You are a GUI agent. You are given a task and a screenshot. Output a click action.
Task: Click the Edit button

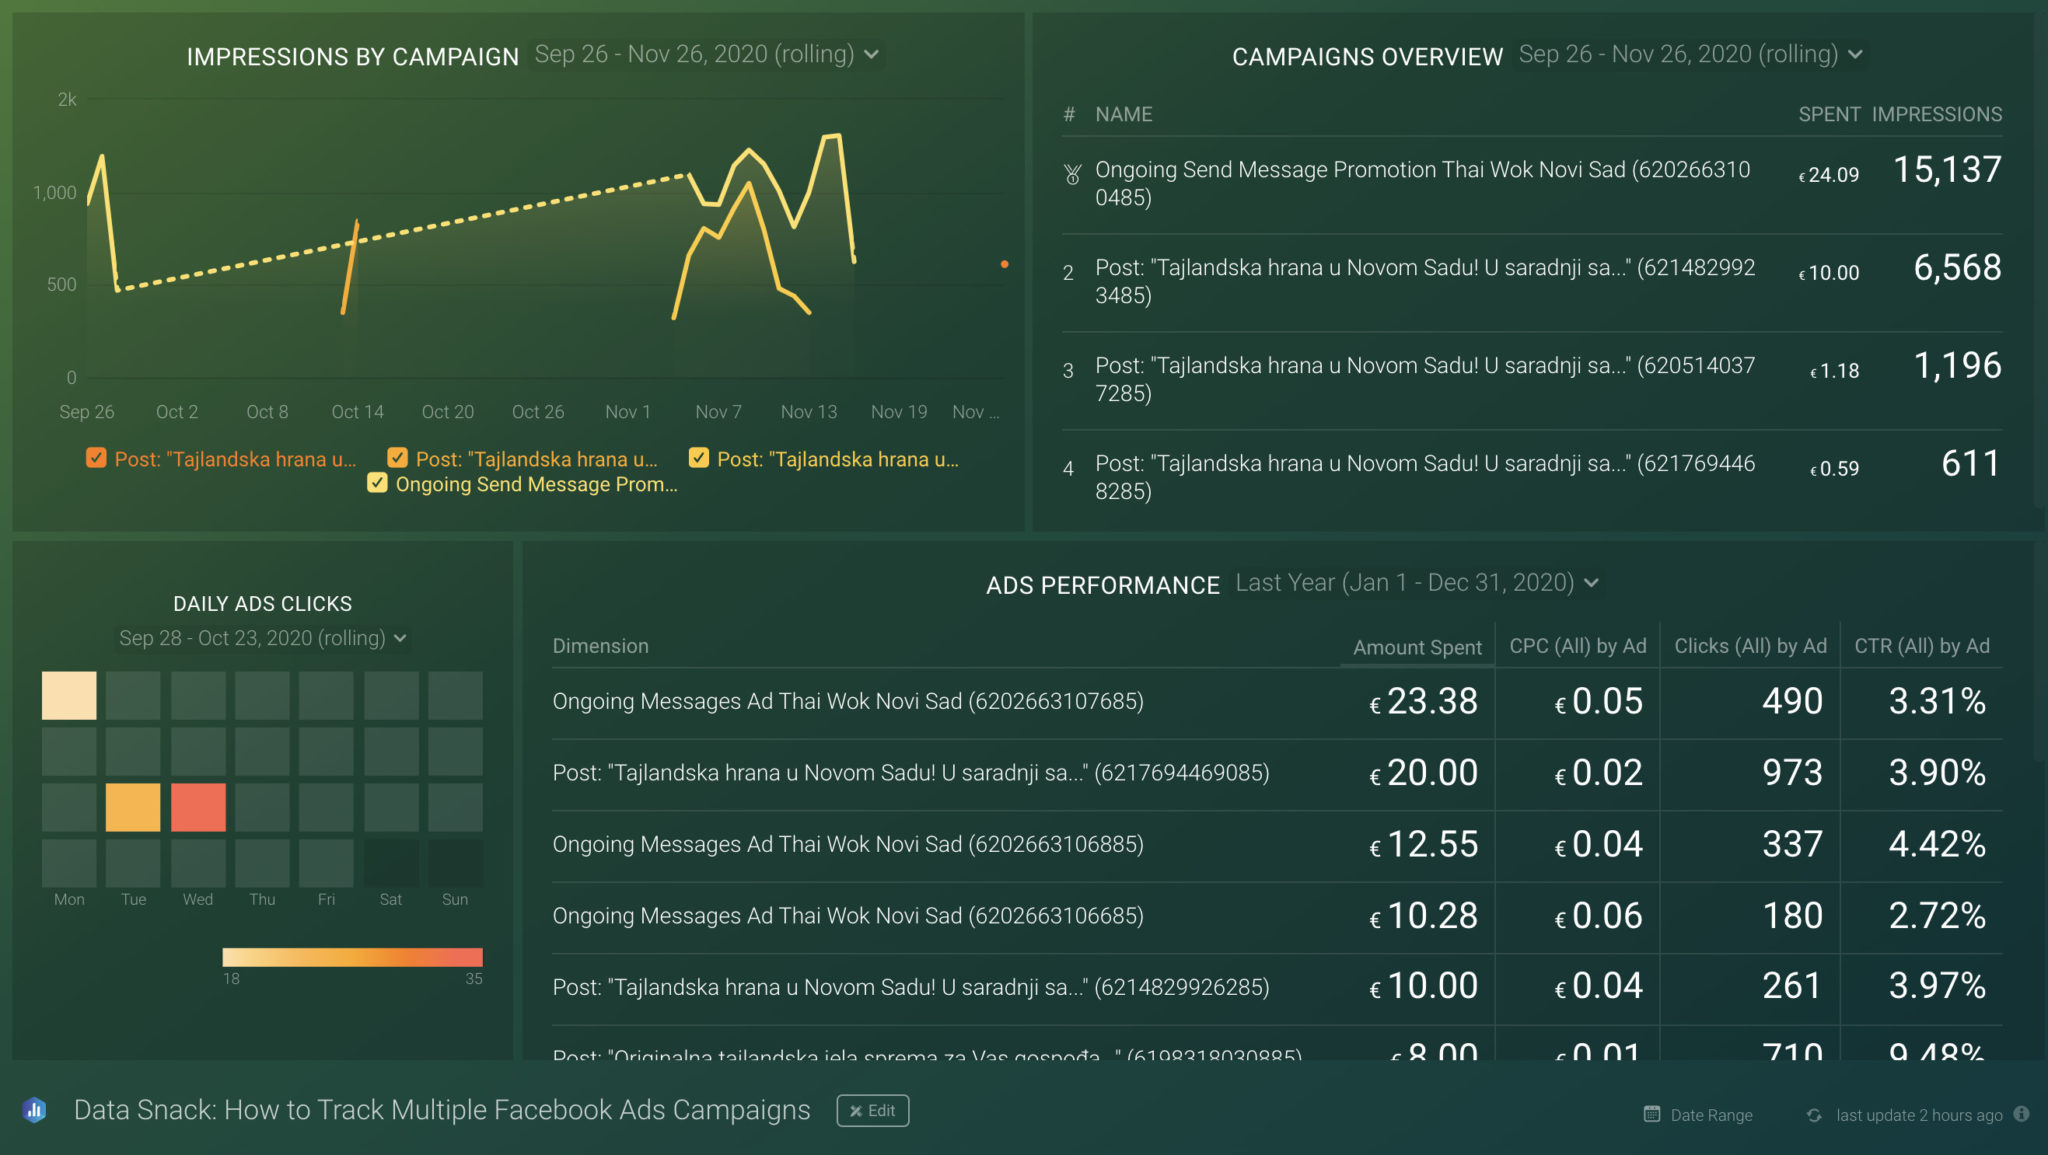(872, 1110)
